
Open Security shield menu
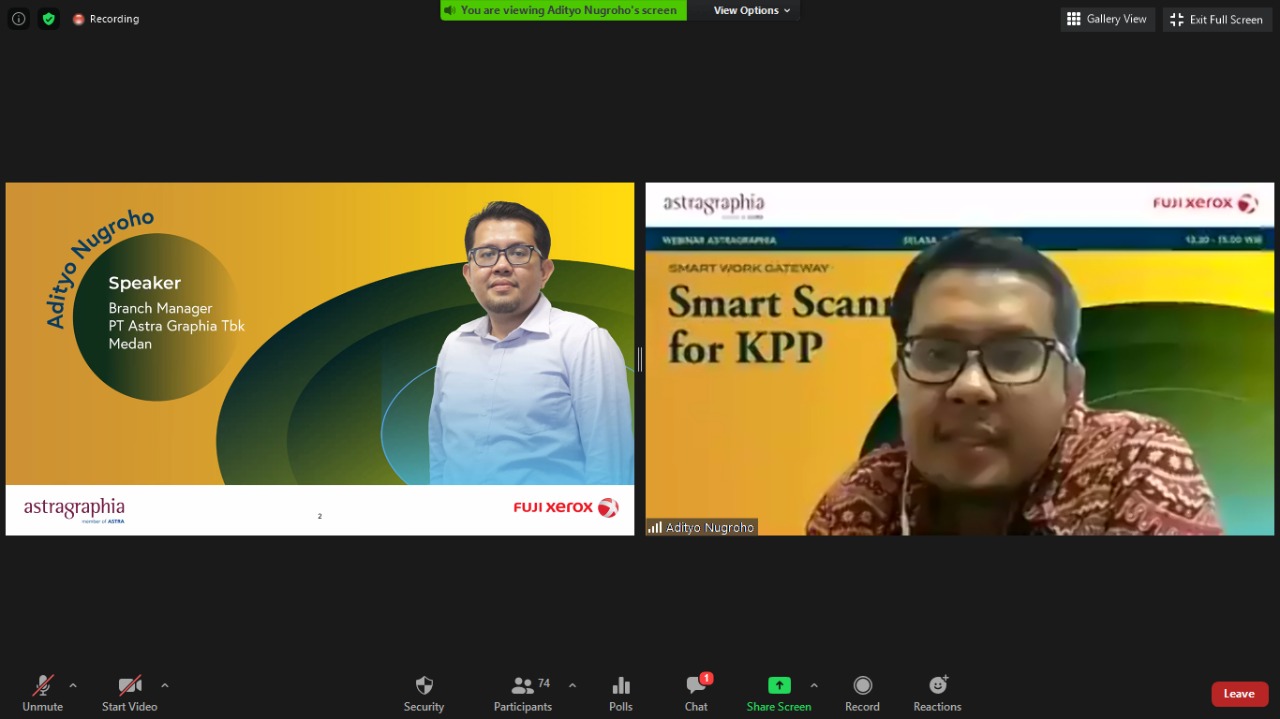424,692
